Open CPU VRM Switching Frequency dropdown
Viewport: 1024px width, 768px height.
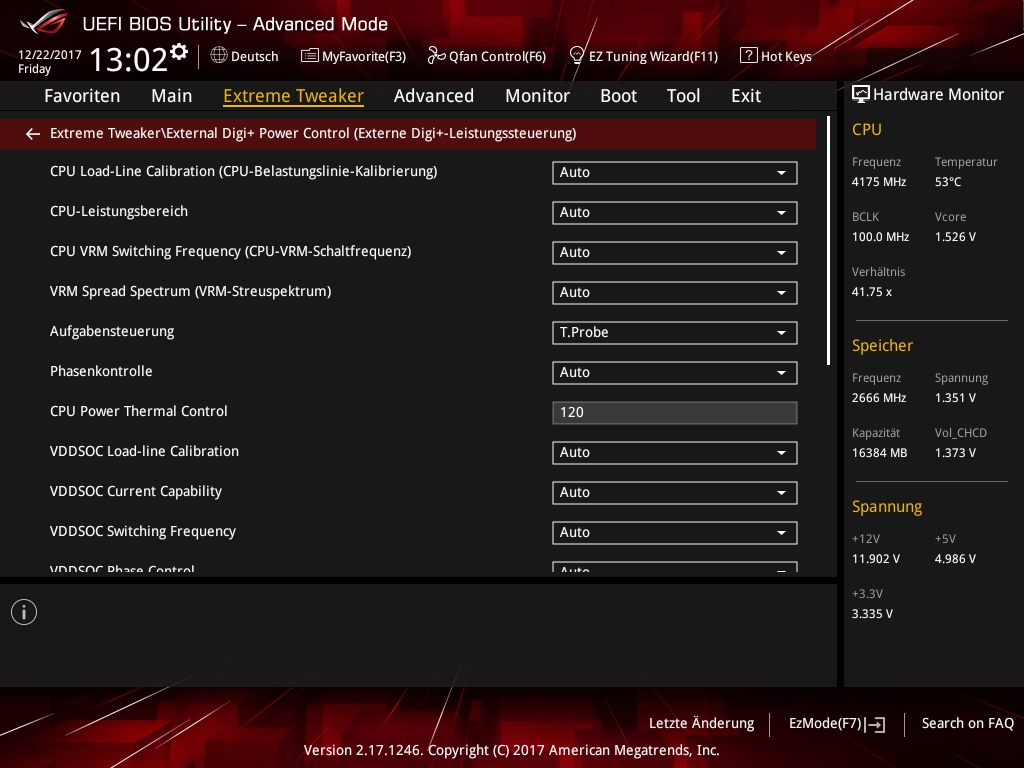(675, 252)
